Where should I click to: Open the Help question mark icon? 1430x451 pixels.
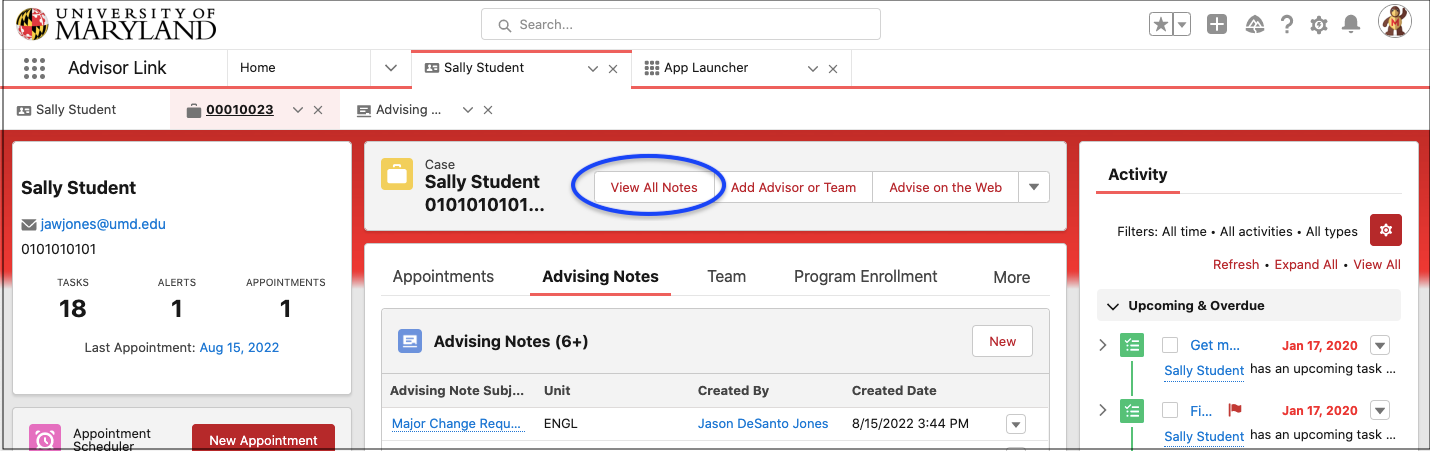coord(1288,25)
